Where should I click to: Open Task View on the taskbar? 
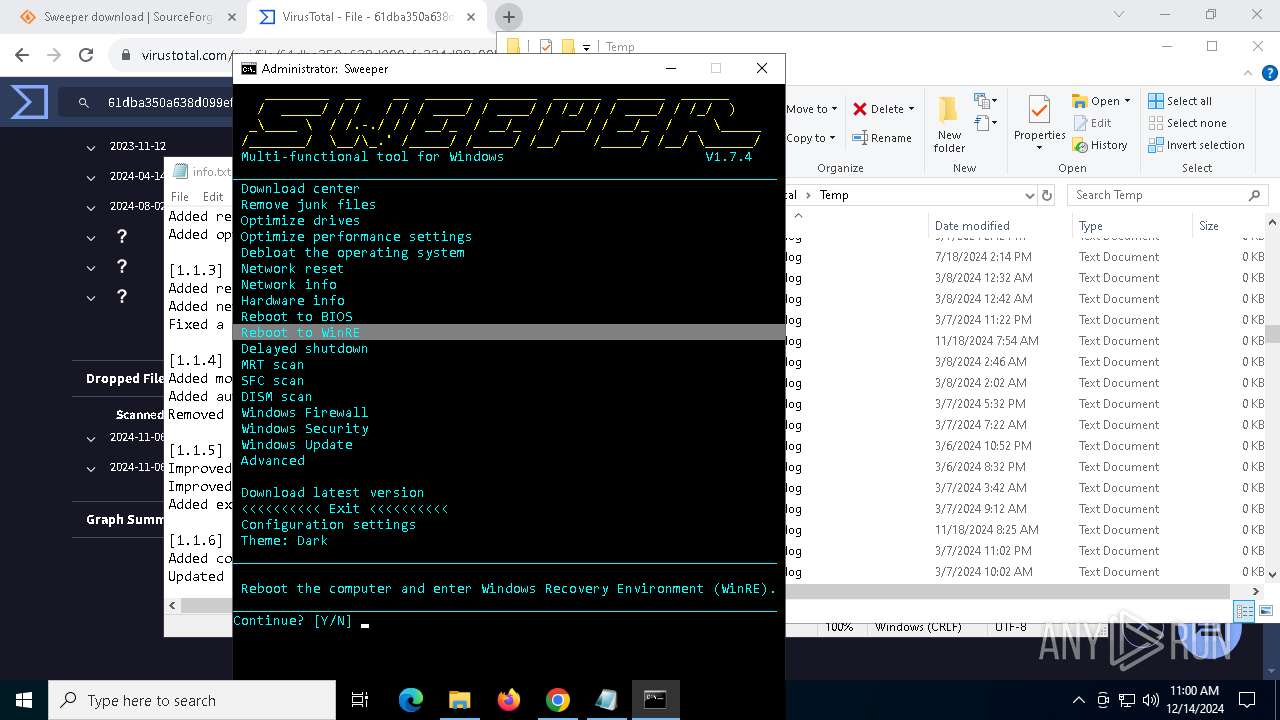pyautogui.click(x=360, y=700)
